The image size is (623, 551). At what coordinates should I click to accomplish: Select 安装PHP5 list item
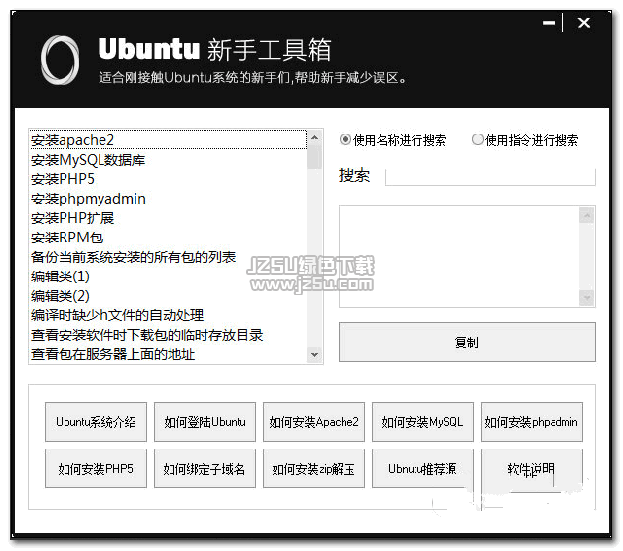click(x=168, y=179)
